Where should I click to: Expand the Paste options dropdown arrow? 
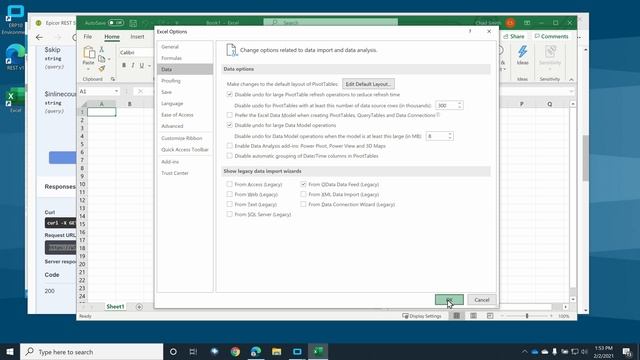89,69
